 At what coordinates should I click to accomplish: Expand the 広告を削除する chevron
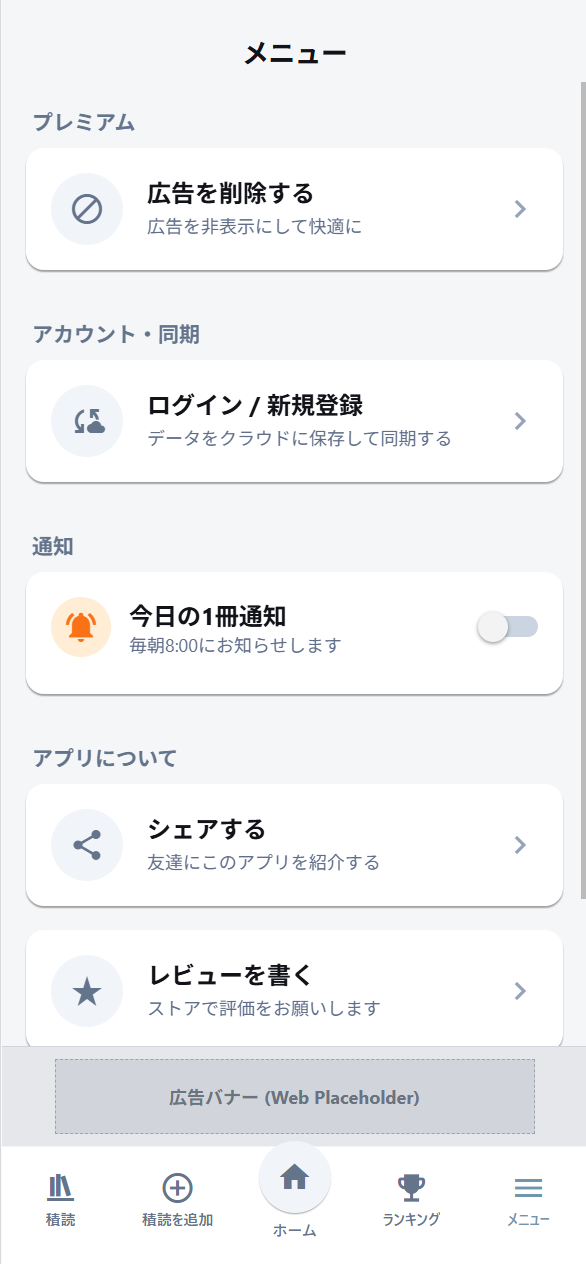[519, 208]
